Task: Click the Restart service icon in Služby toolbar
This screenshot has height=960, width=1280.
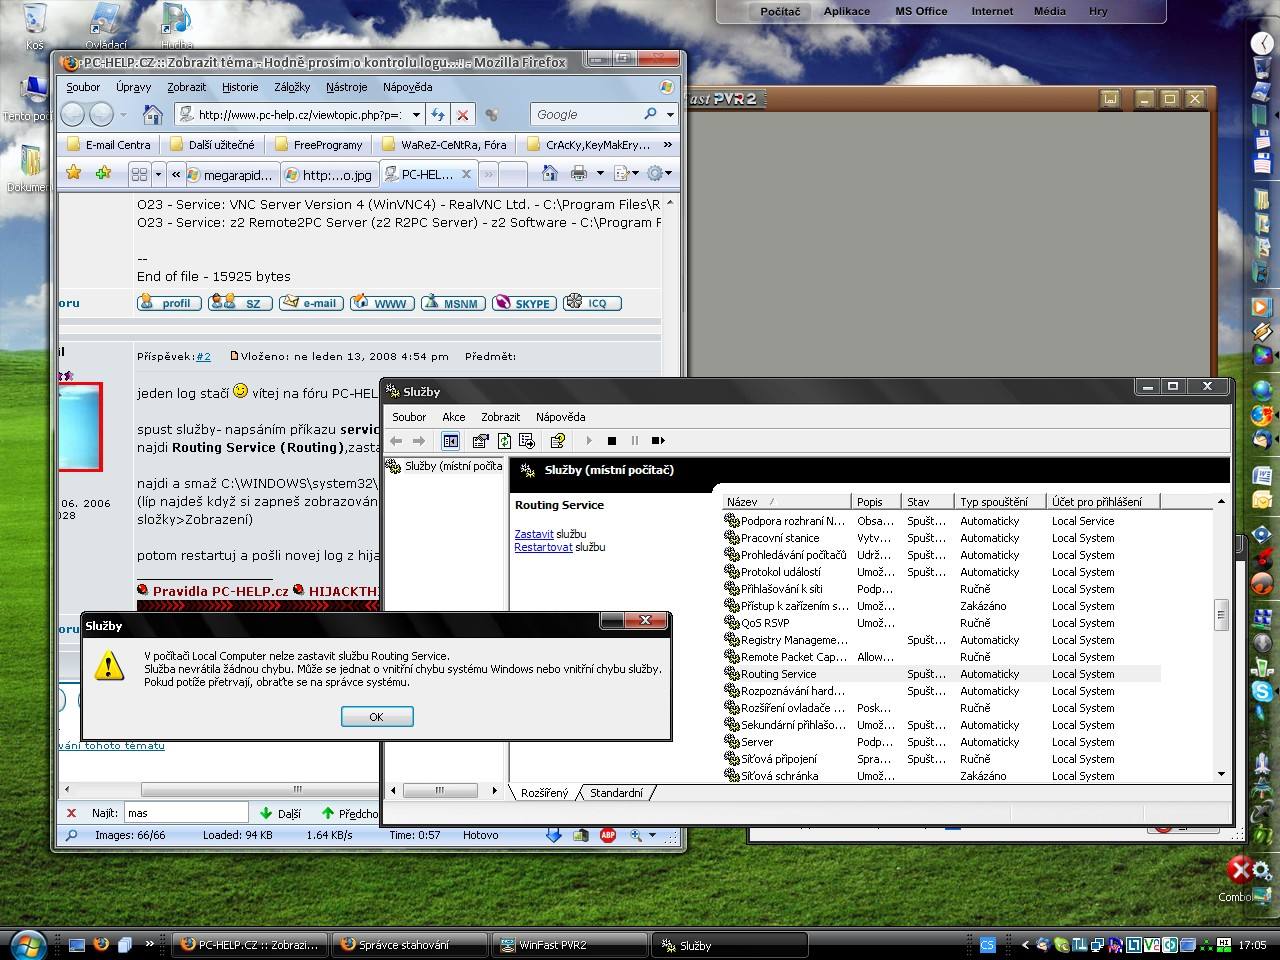Action: tap(658, 441)
